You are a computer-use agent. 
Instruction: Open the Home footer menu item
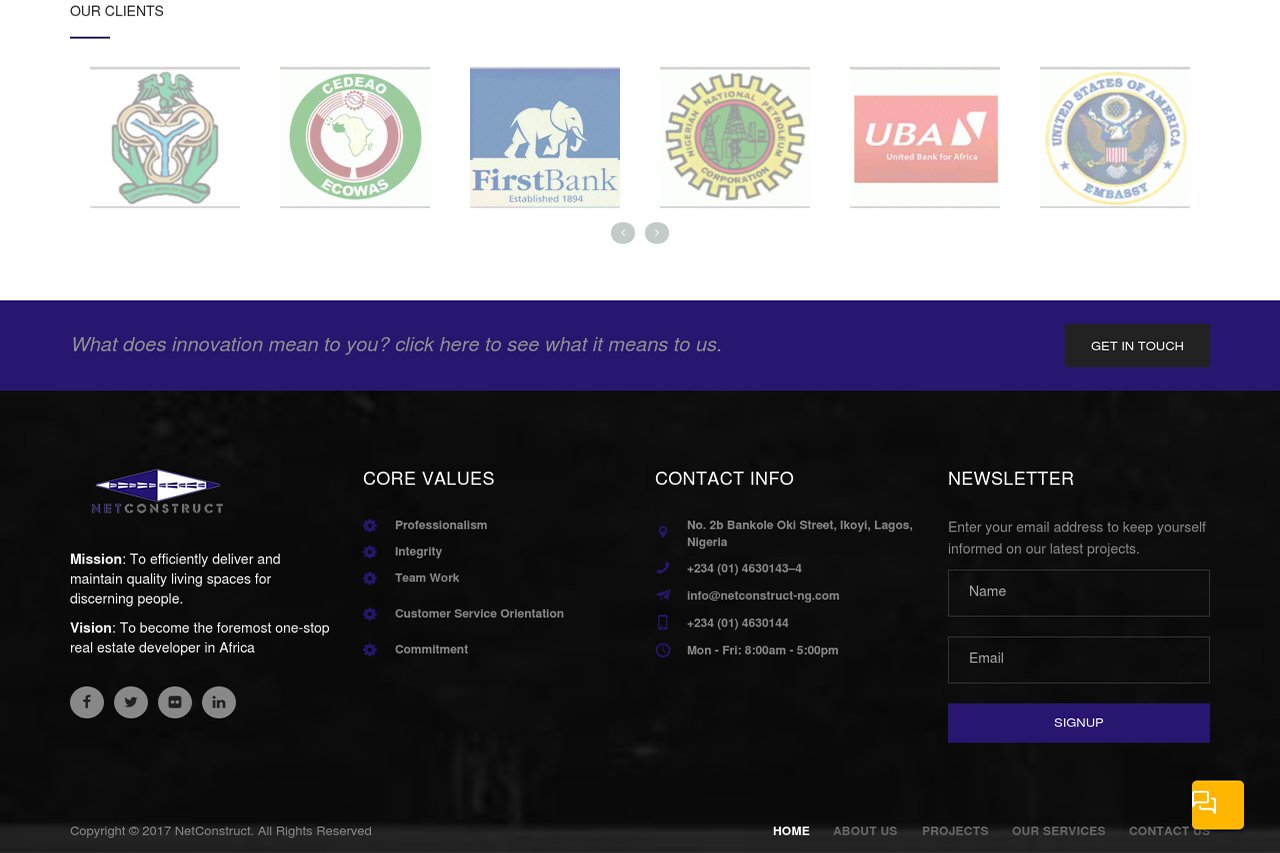[x=791, y=831]
